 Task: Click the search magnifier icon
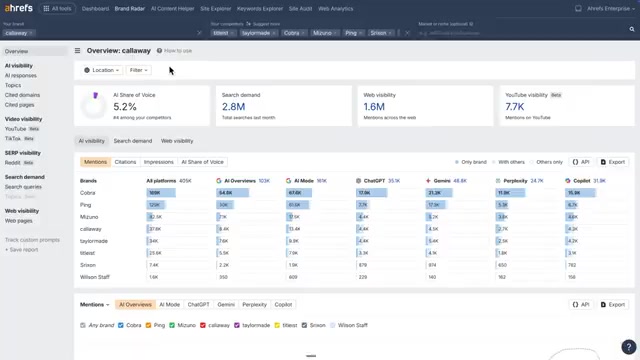(632, 29)
